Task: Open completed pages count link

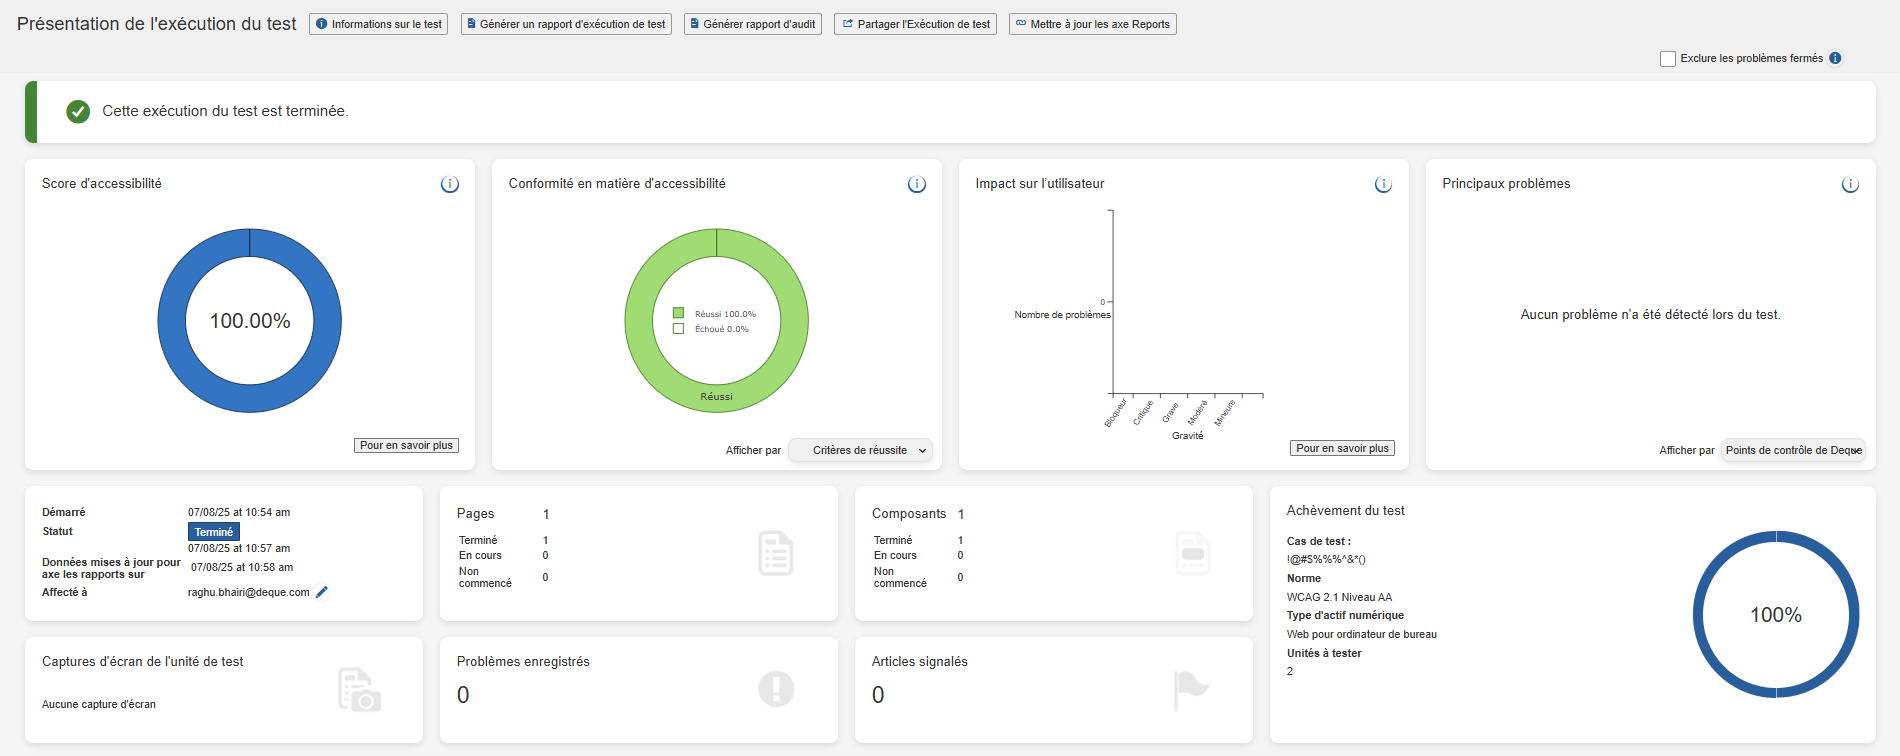Action: pos(545,540)
